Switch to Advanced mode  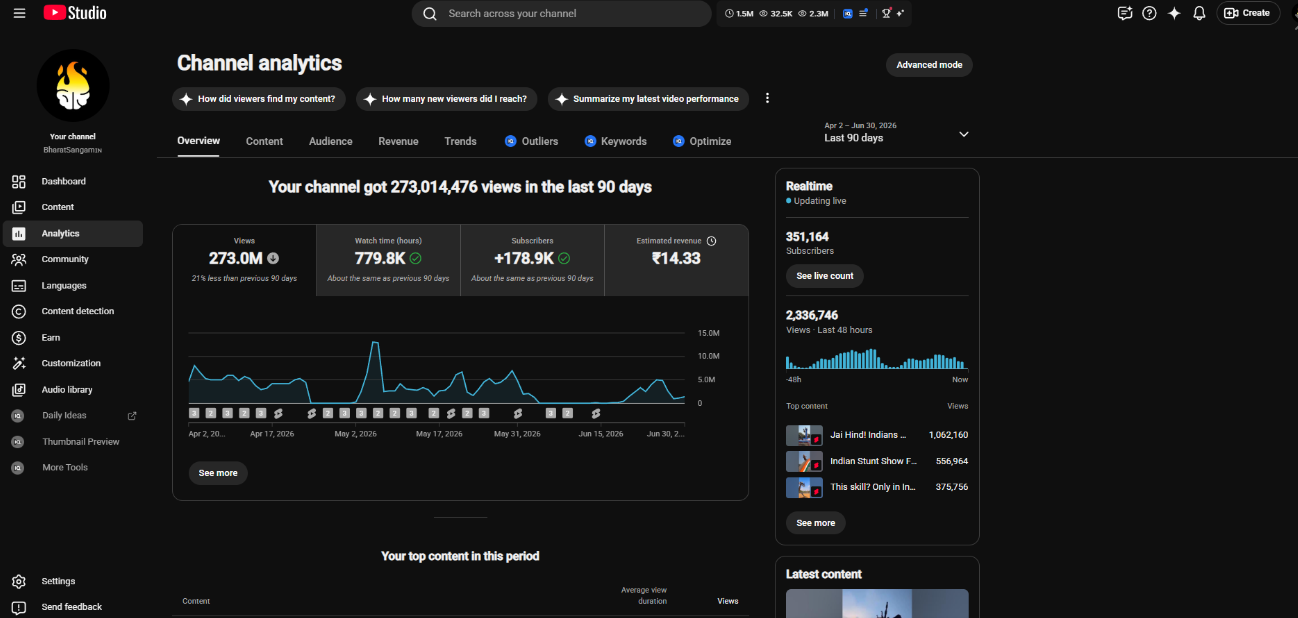click(x=929, y=65)
